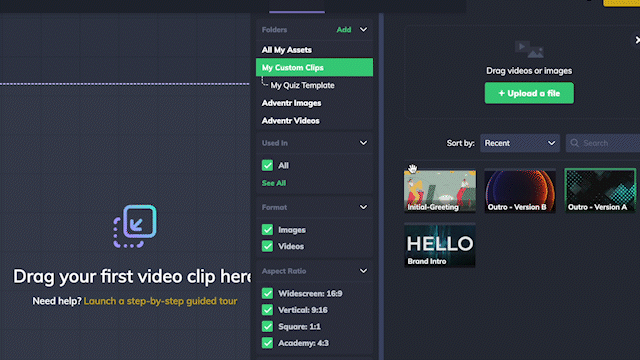Select the Outro - Version B thumbnail
640x360 pixels.
520,191
